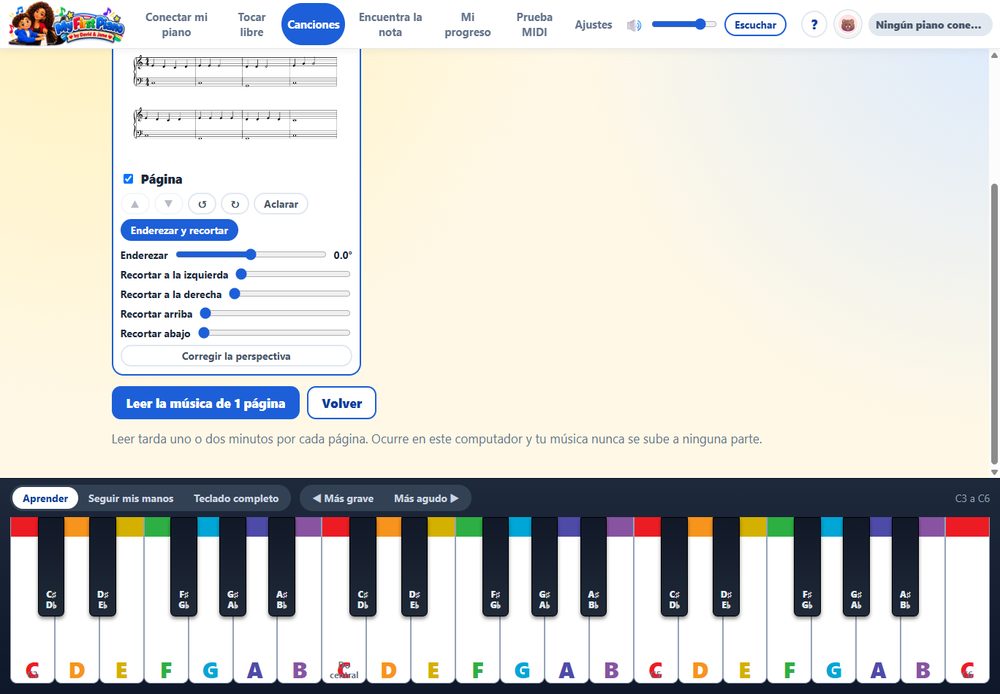Click the C3 a C6 range label
The width and height of the screenshot is (1000, 694).
click(972, 498)
